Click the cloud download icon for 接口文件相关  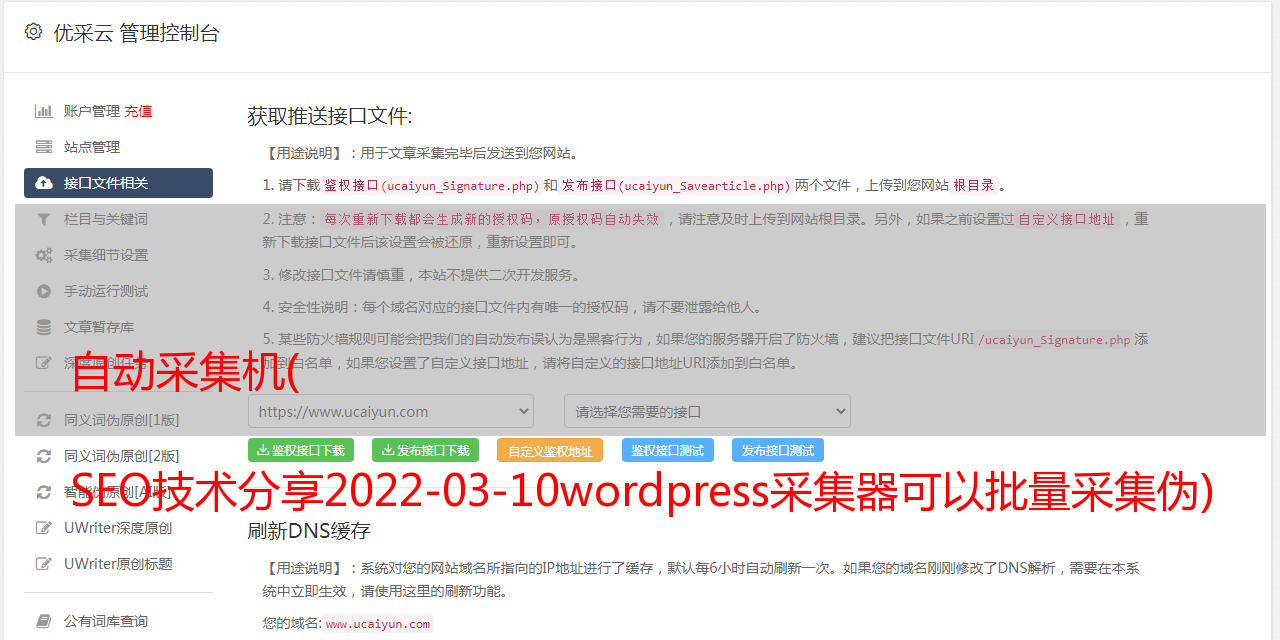click(x=44, y=183)
